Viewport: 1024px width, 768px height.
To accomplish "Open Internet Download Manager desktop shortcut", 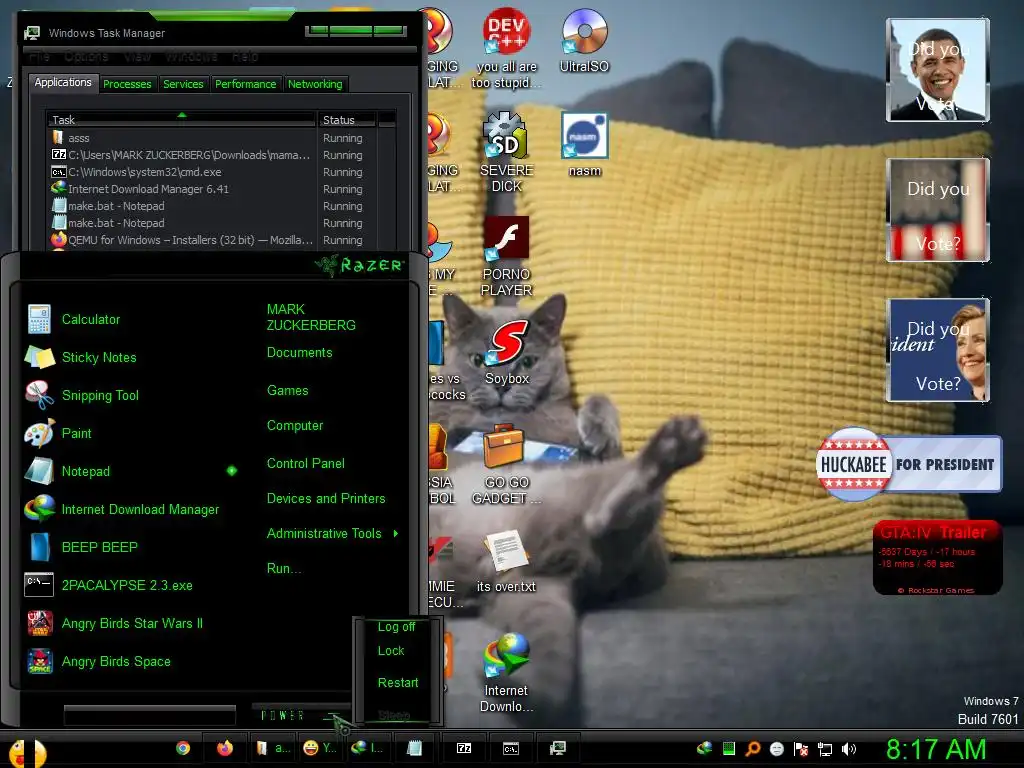I will (506, 673).
